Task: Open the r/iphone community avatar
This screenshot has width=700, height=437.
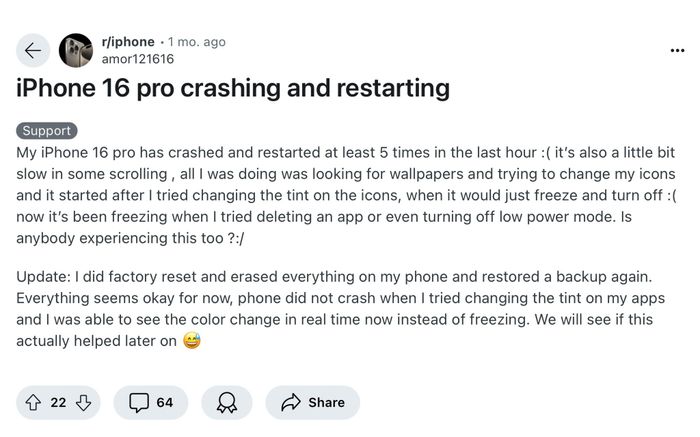Action: pyautogui.click(x=76, y=50)
